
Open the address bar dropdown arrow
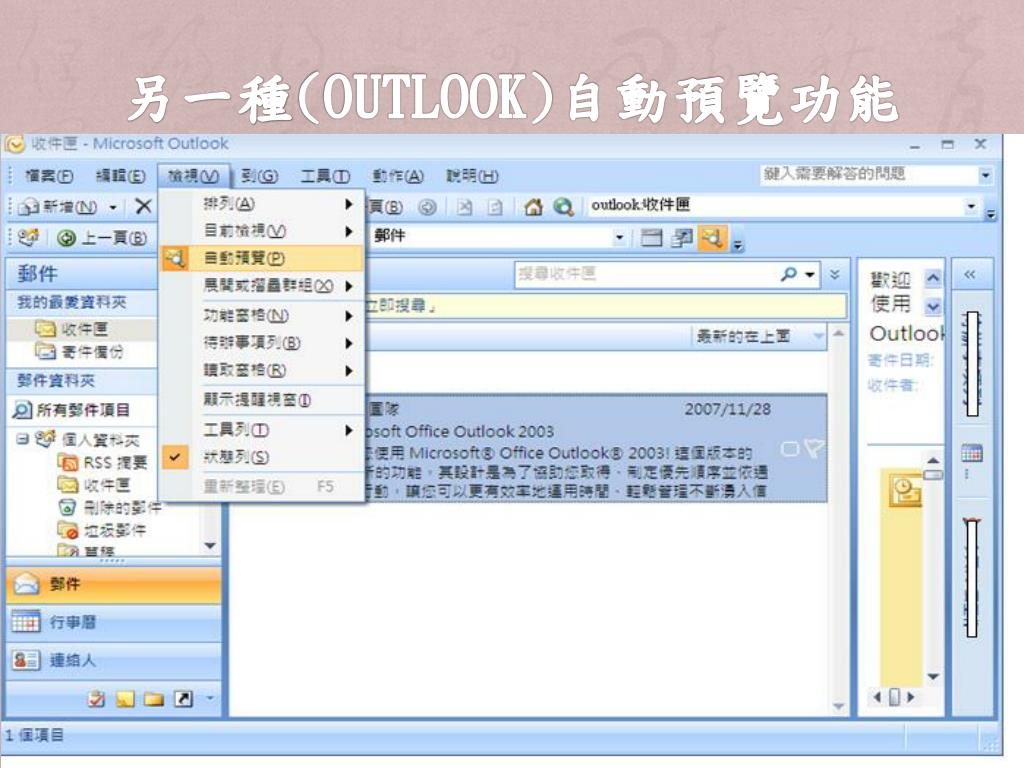tap(972, 206)
